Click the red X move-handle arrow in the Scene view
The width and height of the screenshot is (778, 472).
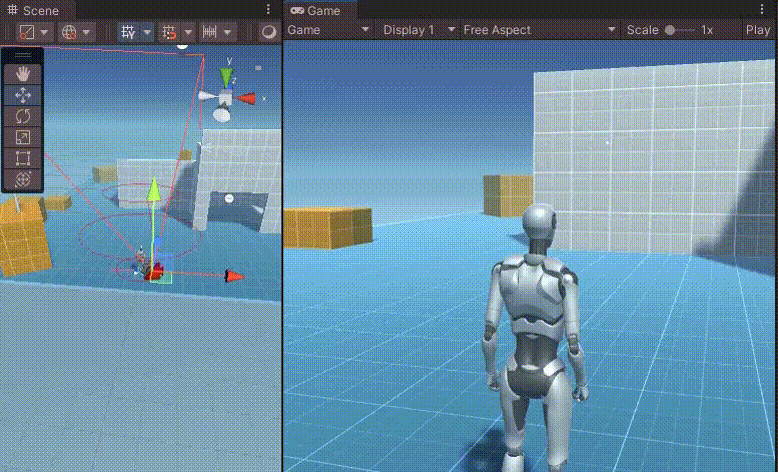pyautogui.click(x=234, y=276)
